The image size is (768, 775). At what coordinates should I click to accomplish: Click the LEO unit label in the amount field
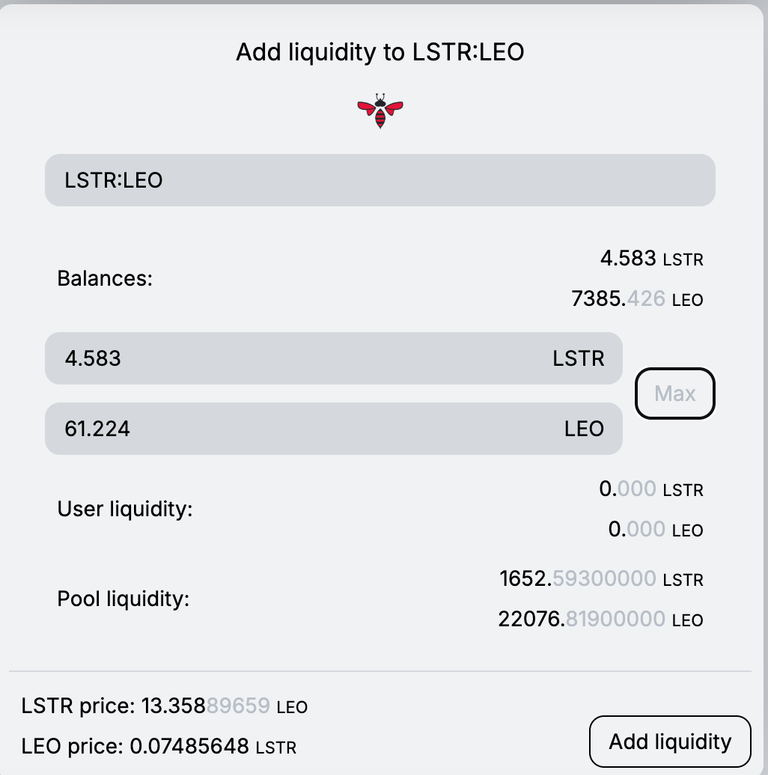pyautogui.click(x=584, y=429)
